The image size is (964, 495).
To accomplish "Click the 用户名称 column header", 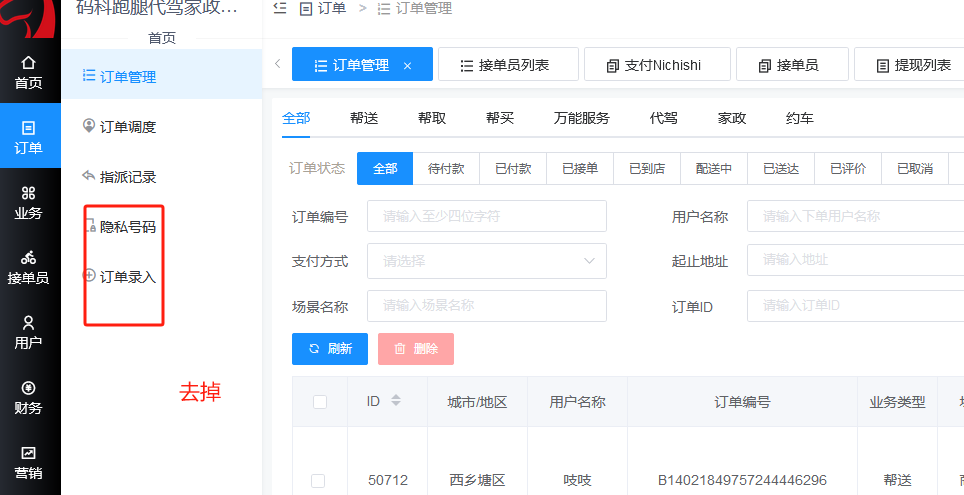I will [x=577, y=402].
